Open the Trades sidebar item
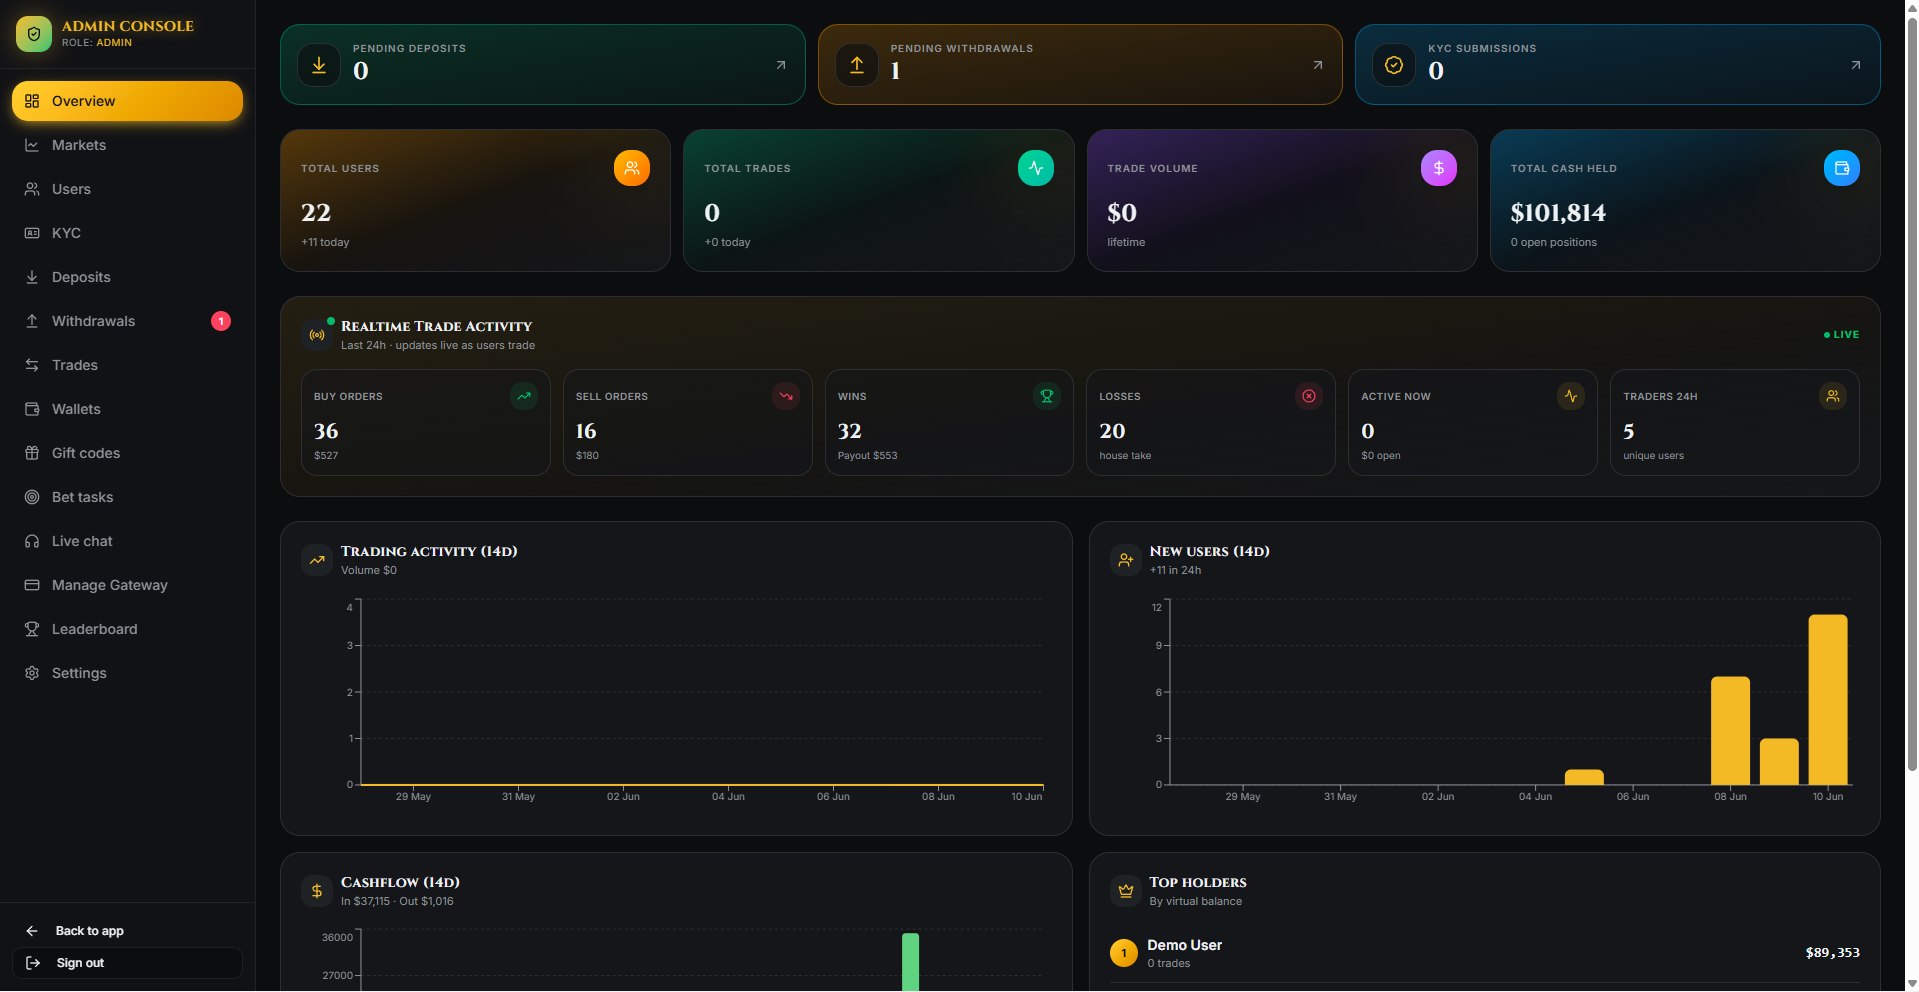1919x992 pixels. (127, 365)
